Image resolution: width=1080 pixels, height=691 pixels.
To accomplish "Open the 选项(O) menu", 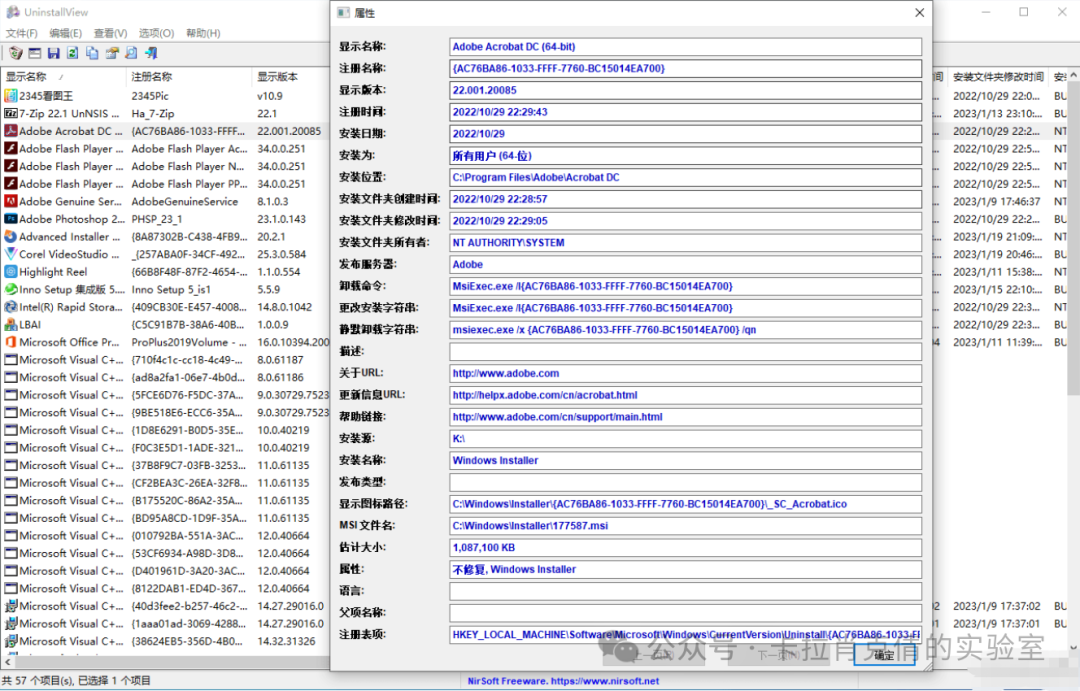I will pyautogui.click(x=156, y=32).
